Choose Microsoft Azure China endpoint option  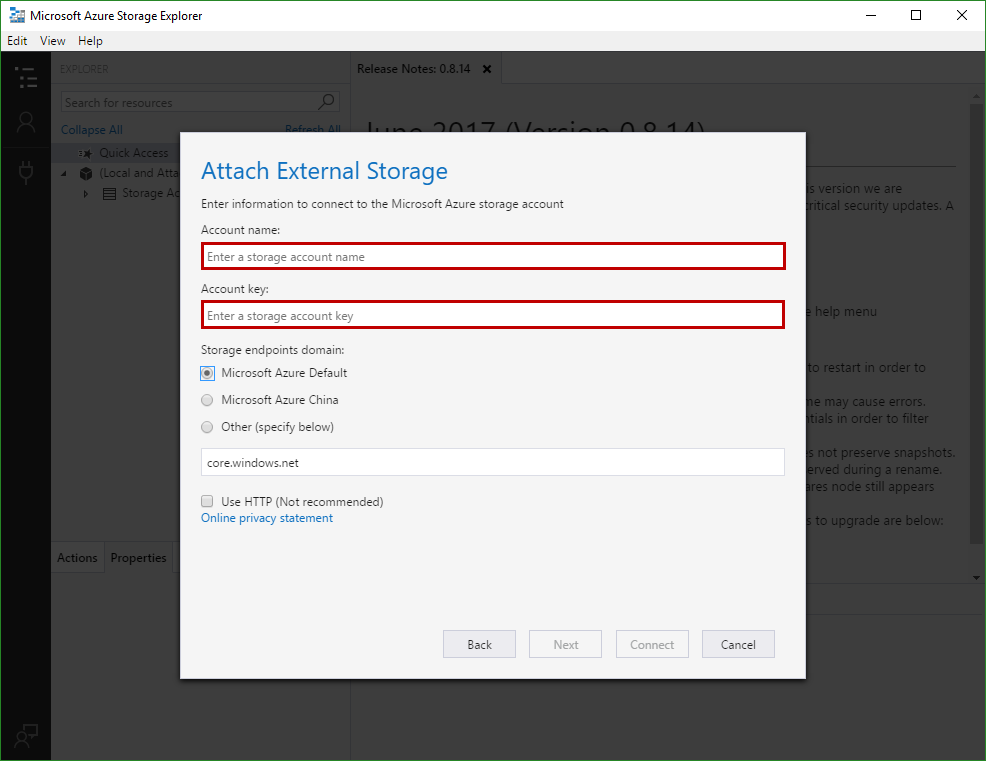(x=207, y=400)
